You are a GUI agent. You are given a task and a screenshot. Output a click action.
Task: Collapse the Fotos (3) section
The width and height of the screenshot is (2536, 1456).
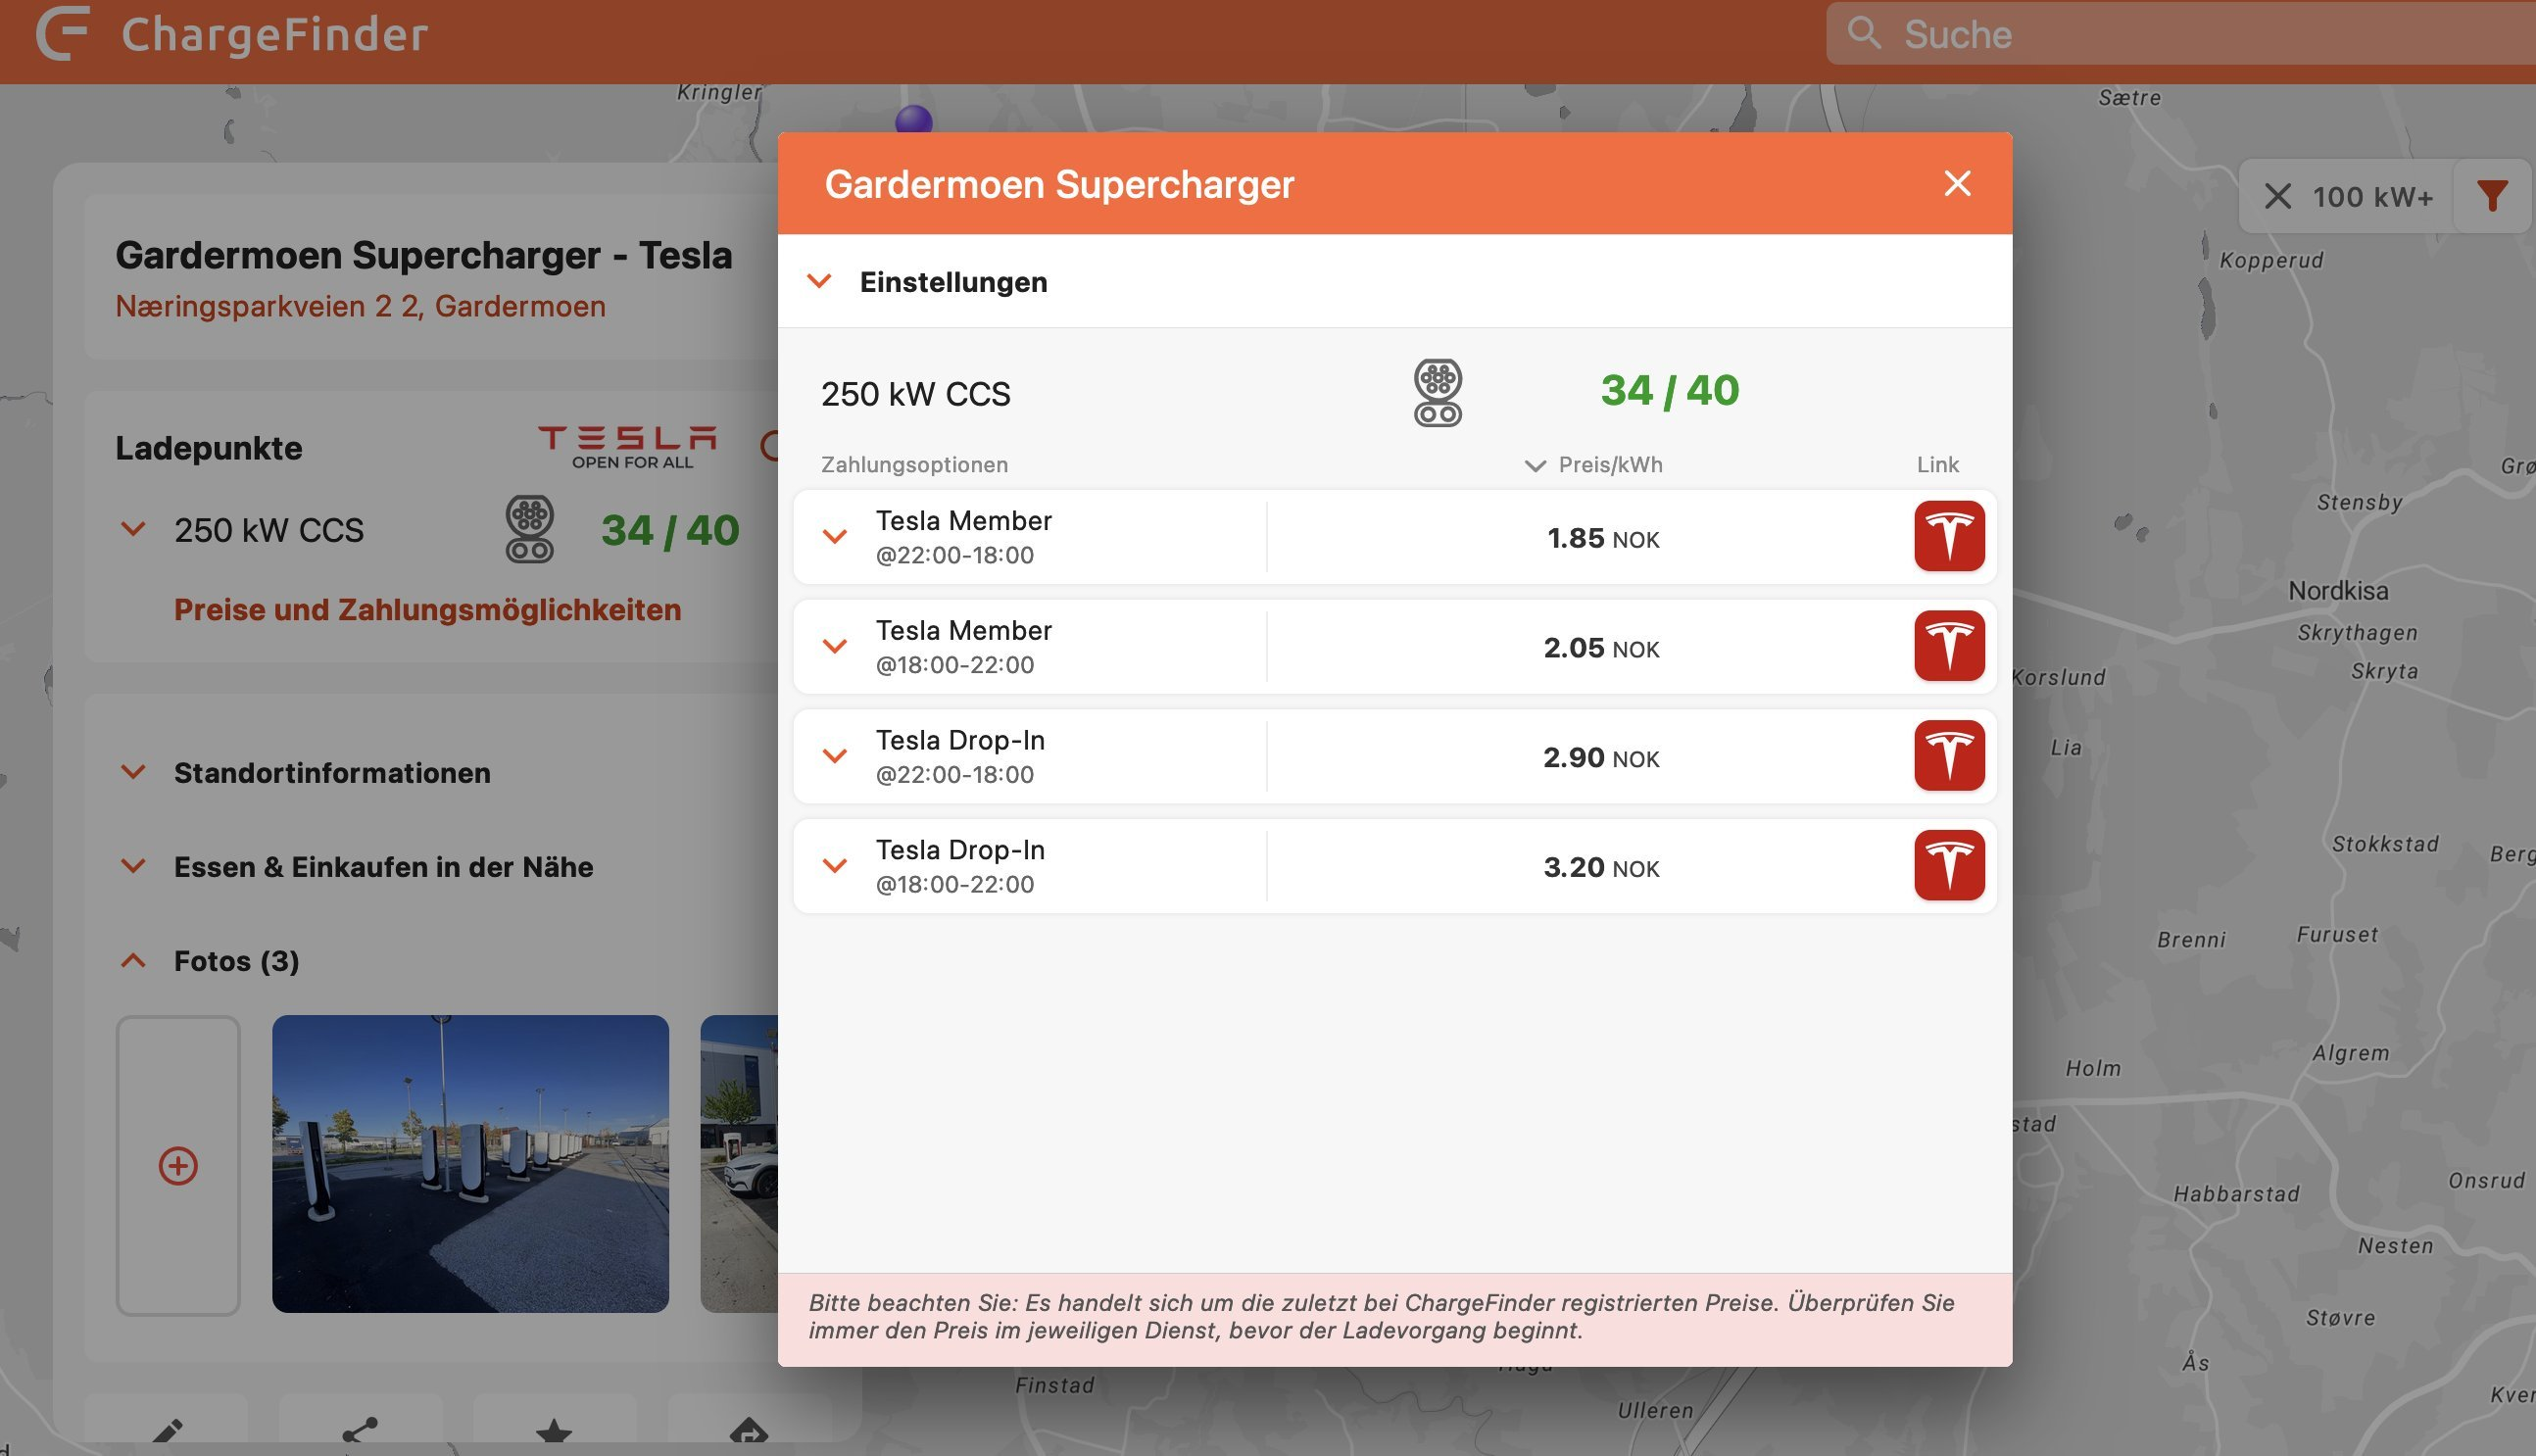coord(236,961)
